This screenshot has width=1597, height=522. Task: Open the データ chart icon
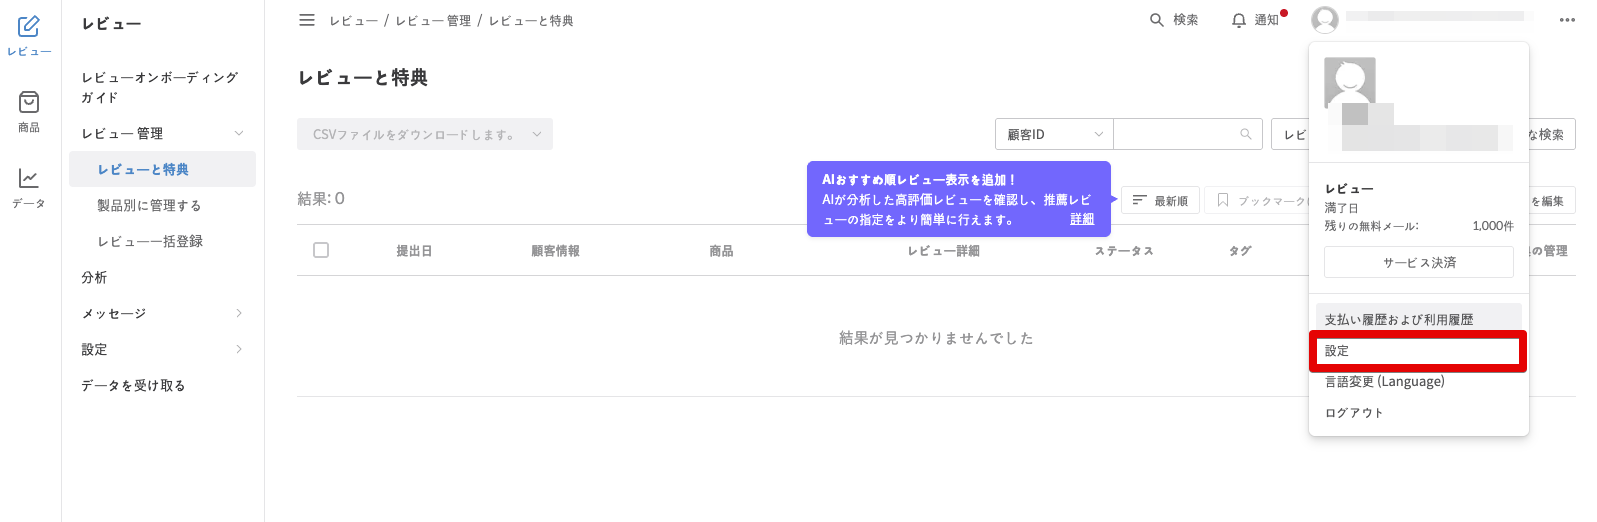coord(29,178)
